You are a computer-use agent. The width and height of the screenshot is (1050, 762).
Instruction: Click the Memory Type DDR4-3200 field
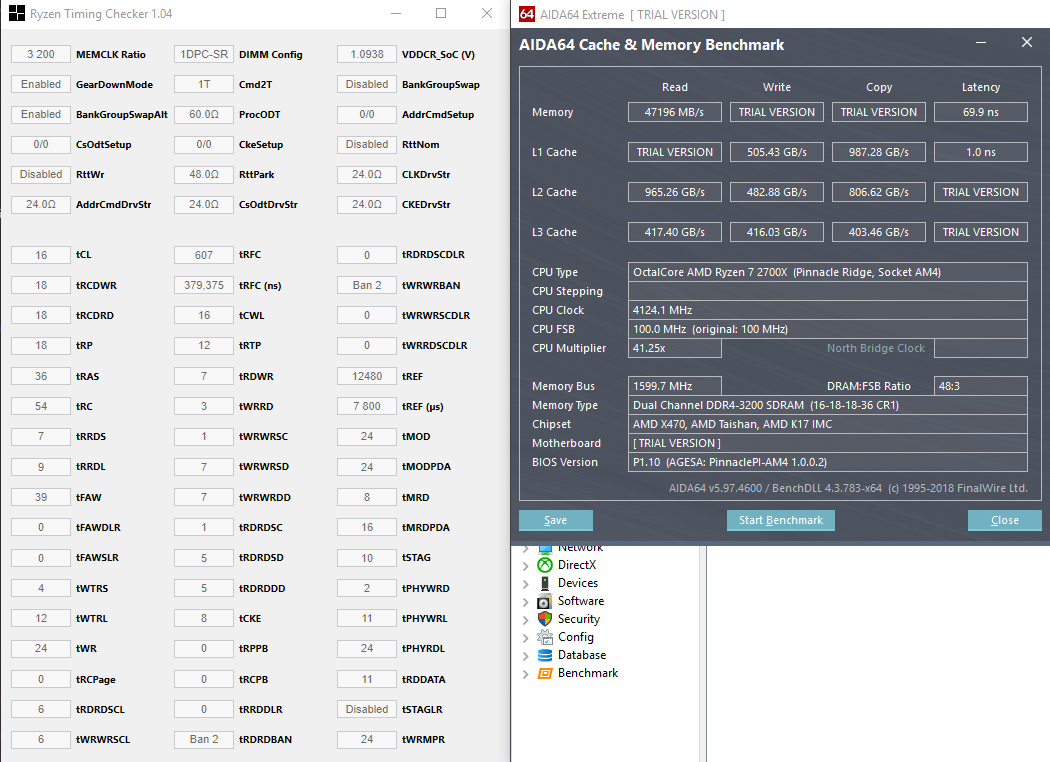[x=828, y=405]
